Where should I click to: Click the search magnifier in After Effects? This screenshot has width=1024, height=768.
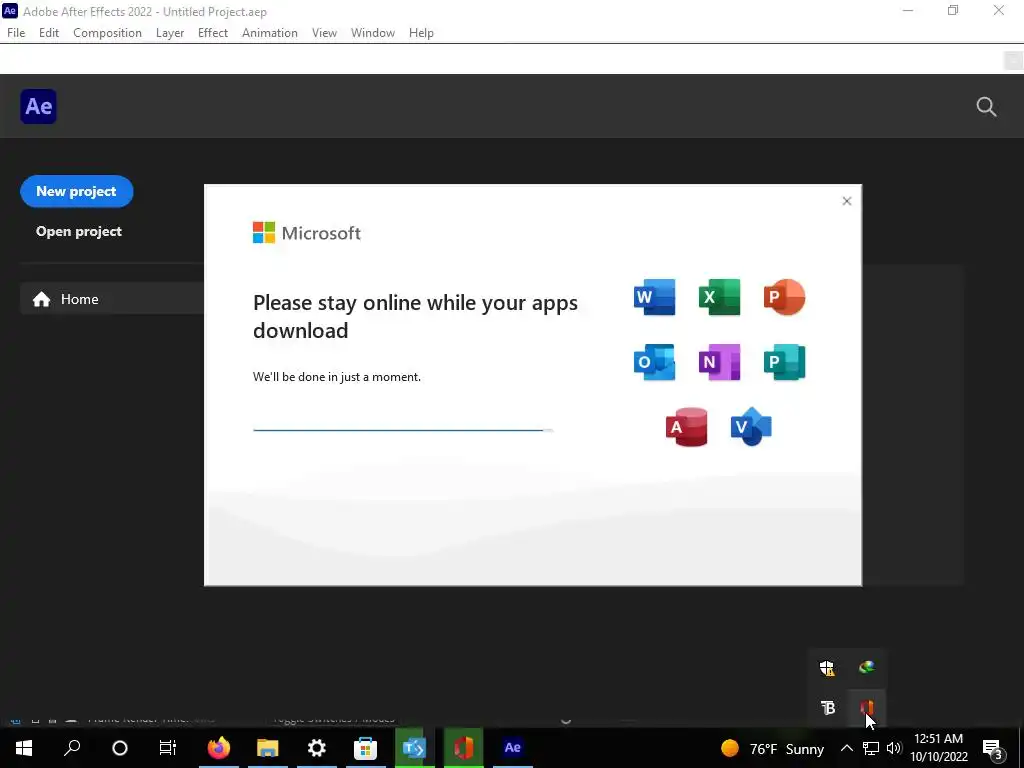[x=986, y=106]
